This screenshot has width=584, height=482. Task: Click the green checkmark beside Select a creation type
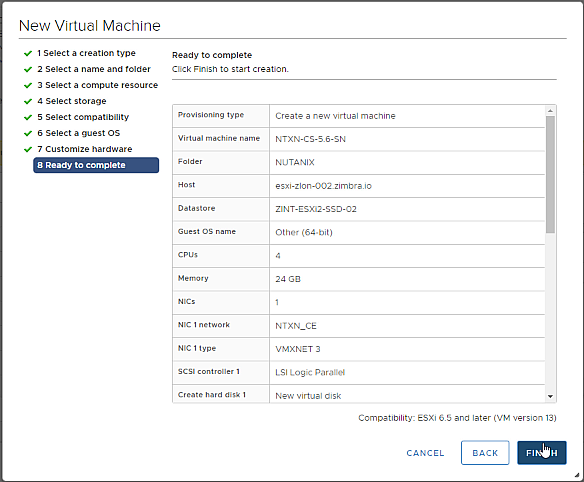pos(28,54)
